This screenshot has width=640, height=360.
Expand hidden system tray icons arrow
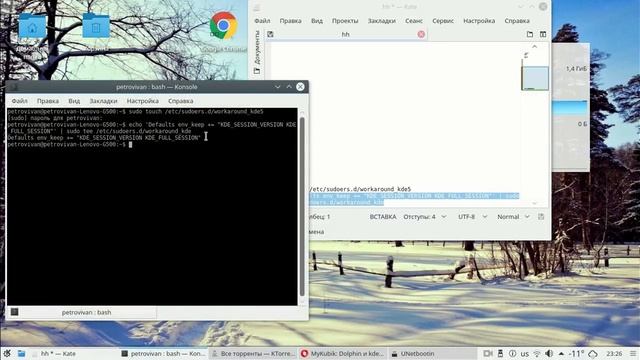(561, 353)
